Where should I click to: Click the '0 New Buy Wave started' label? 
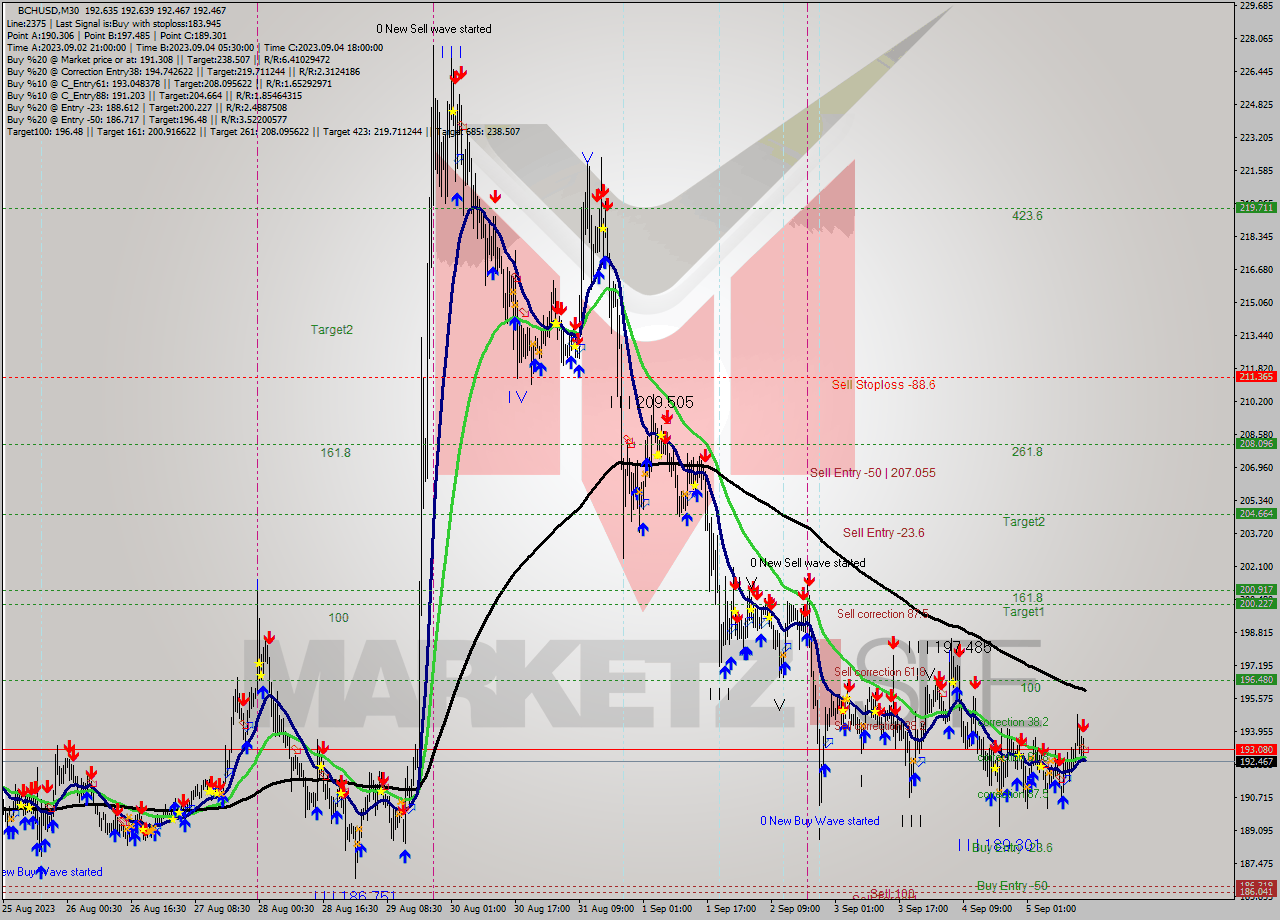tap(820, 821)
